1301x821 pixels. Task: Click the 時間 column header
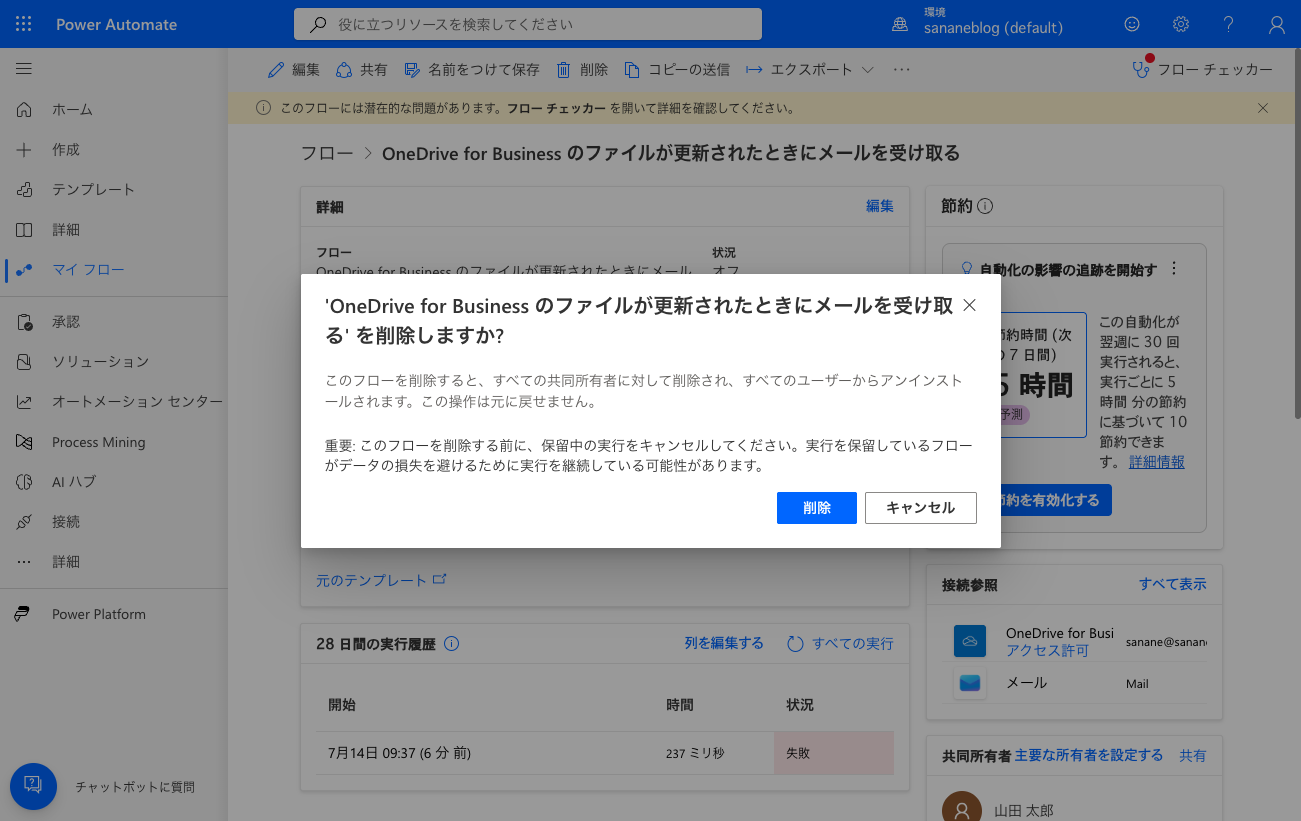point(680,705)
